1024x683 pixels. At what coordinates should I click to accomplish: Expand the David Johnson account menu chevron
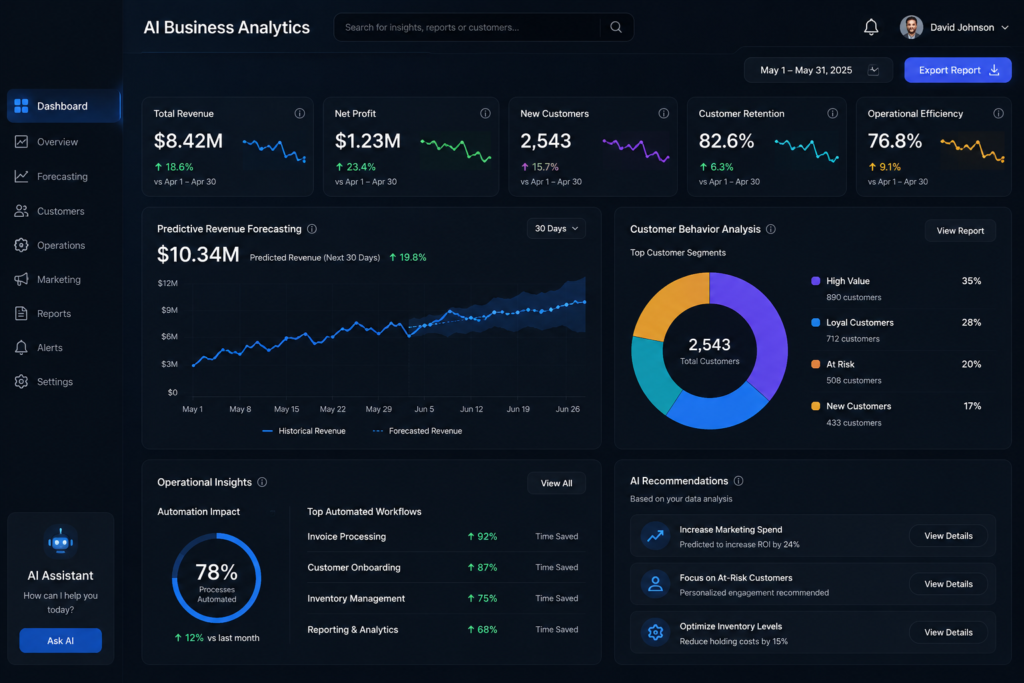[x=1005, y=27]
